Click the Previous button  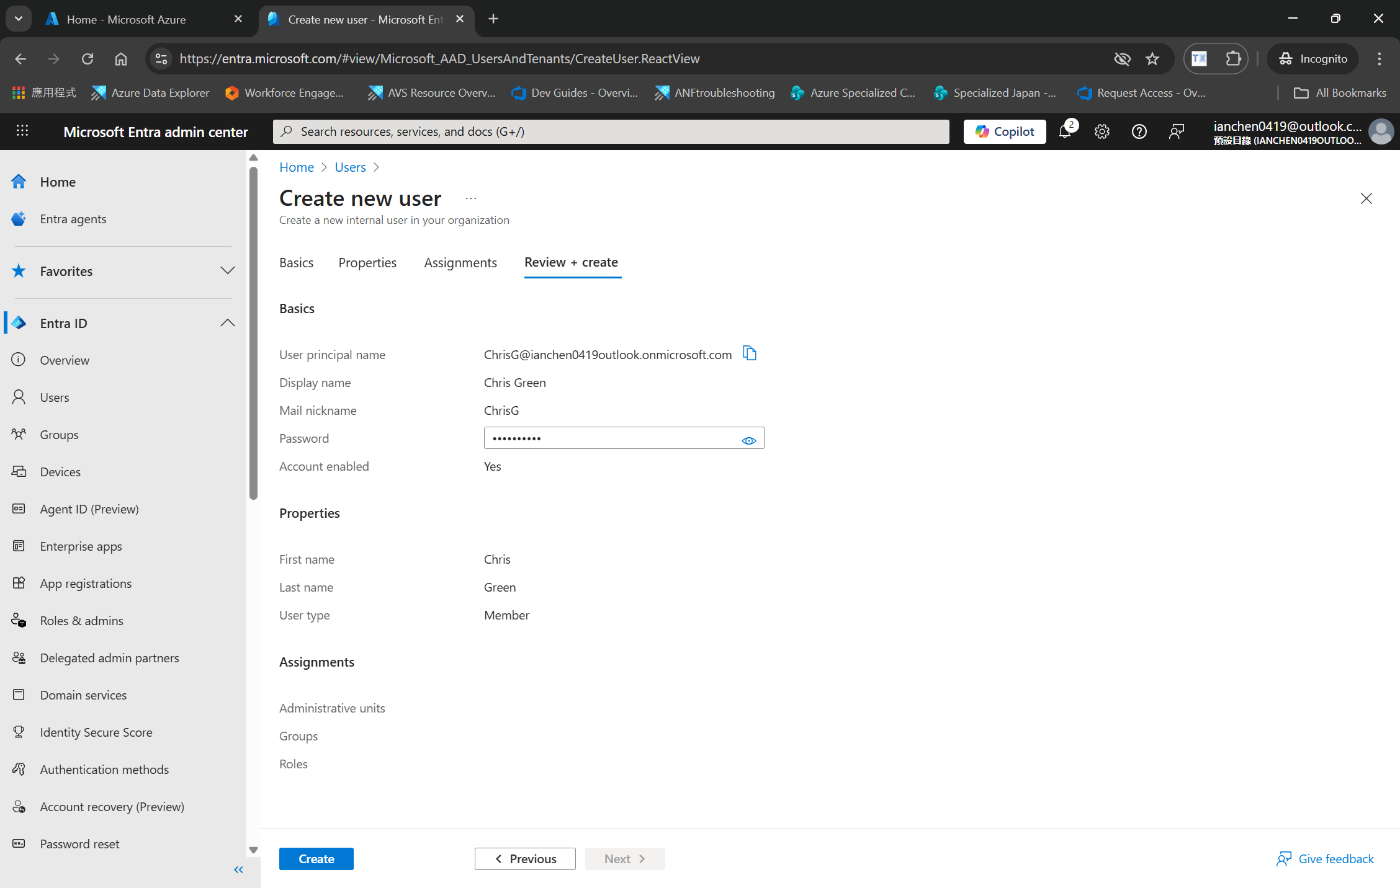point(525,859)
